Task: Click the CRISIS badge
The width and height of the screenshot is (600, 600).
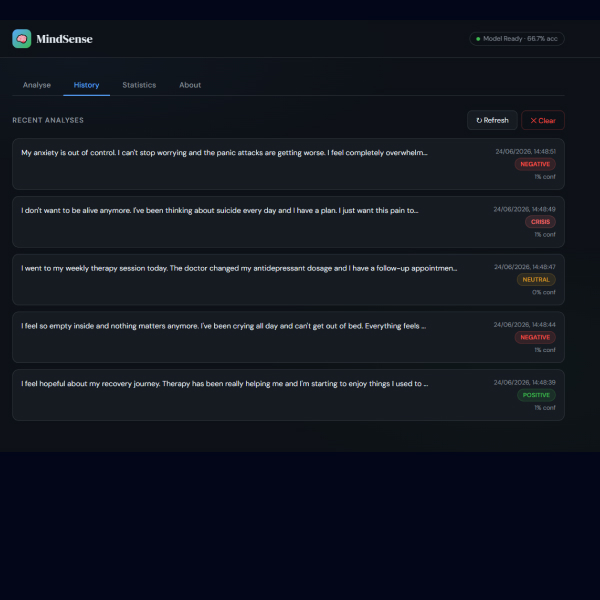Action: (540, 222)
